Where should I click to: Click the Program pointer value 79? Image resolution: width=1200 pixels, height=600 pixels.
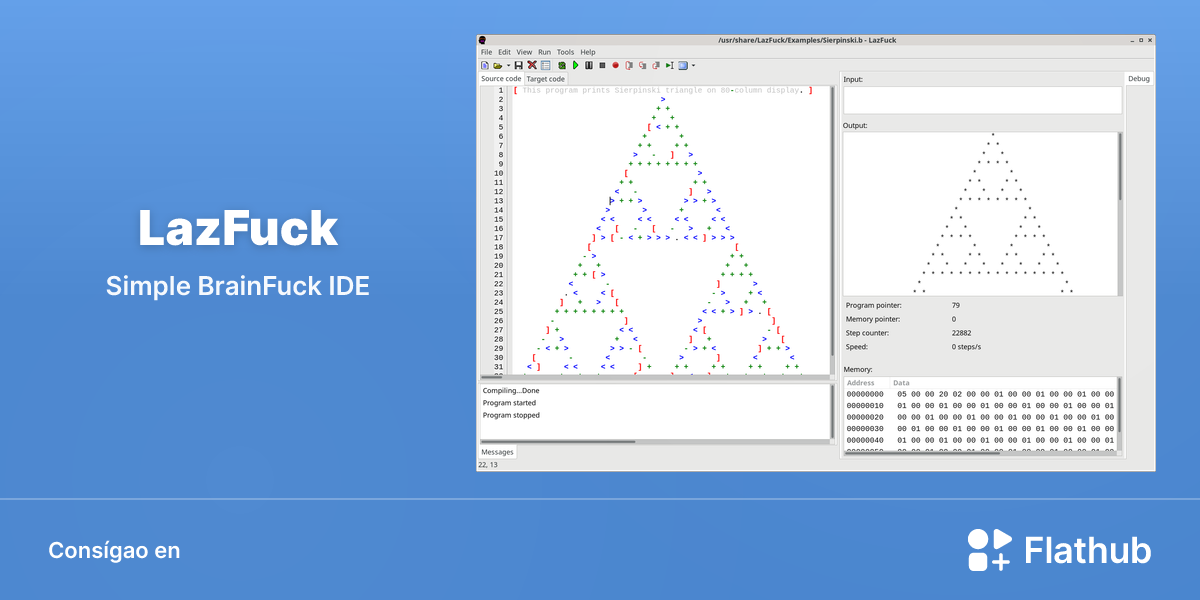point(956,305)
